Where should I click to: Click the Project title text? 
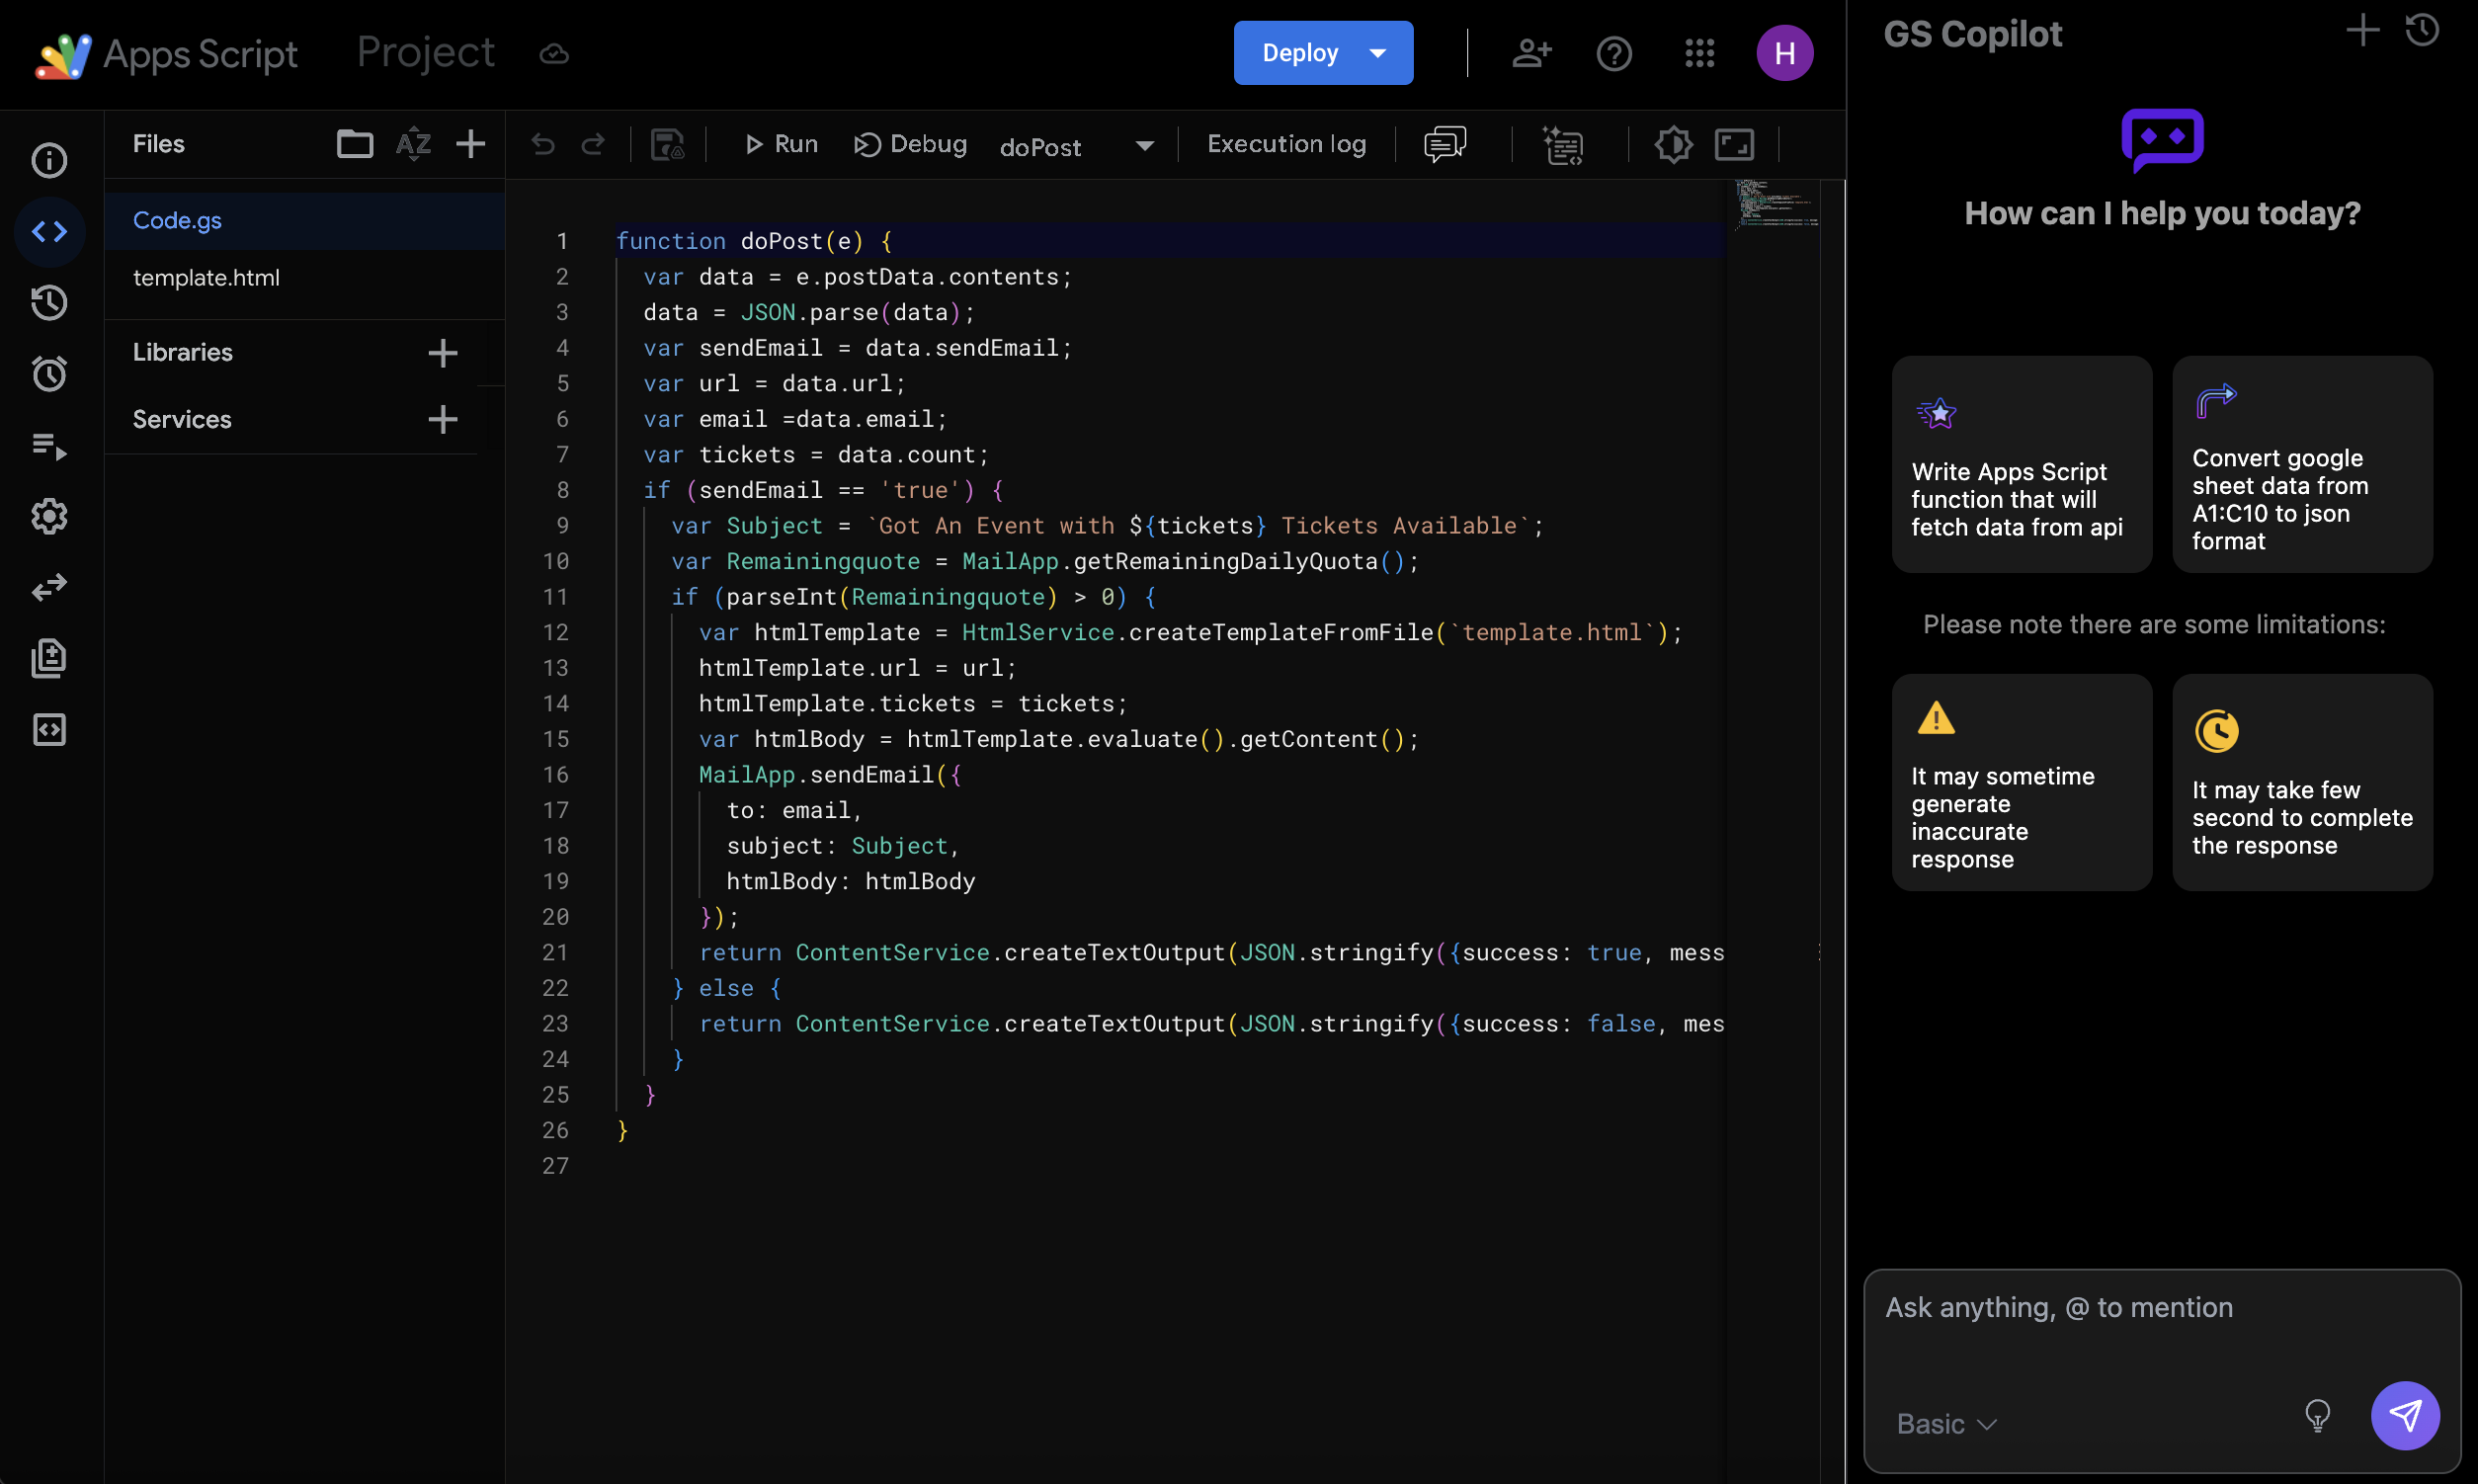coord(425,53)
